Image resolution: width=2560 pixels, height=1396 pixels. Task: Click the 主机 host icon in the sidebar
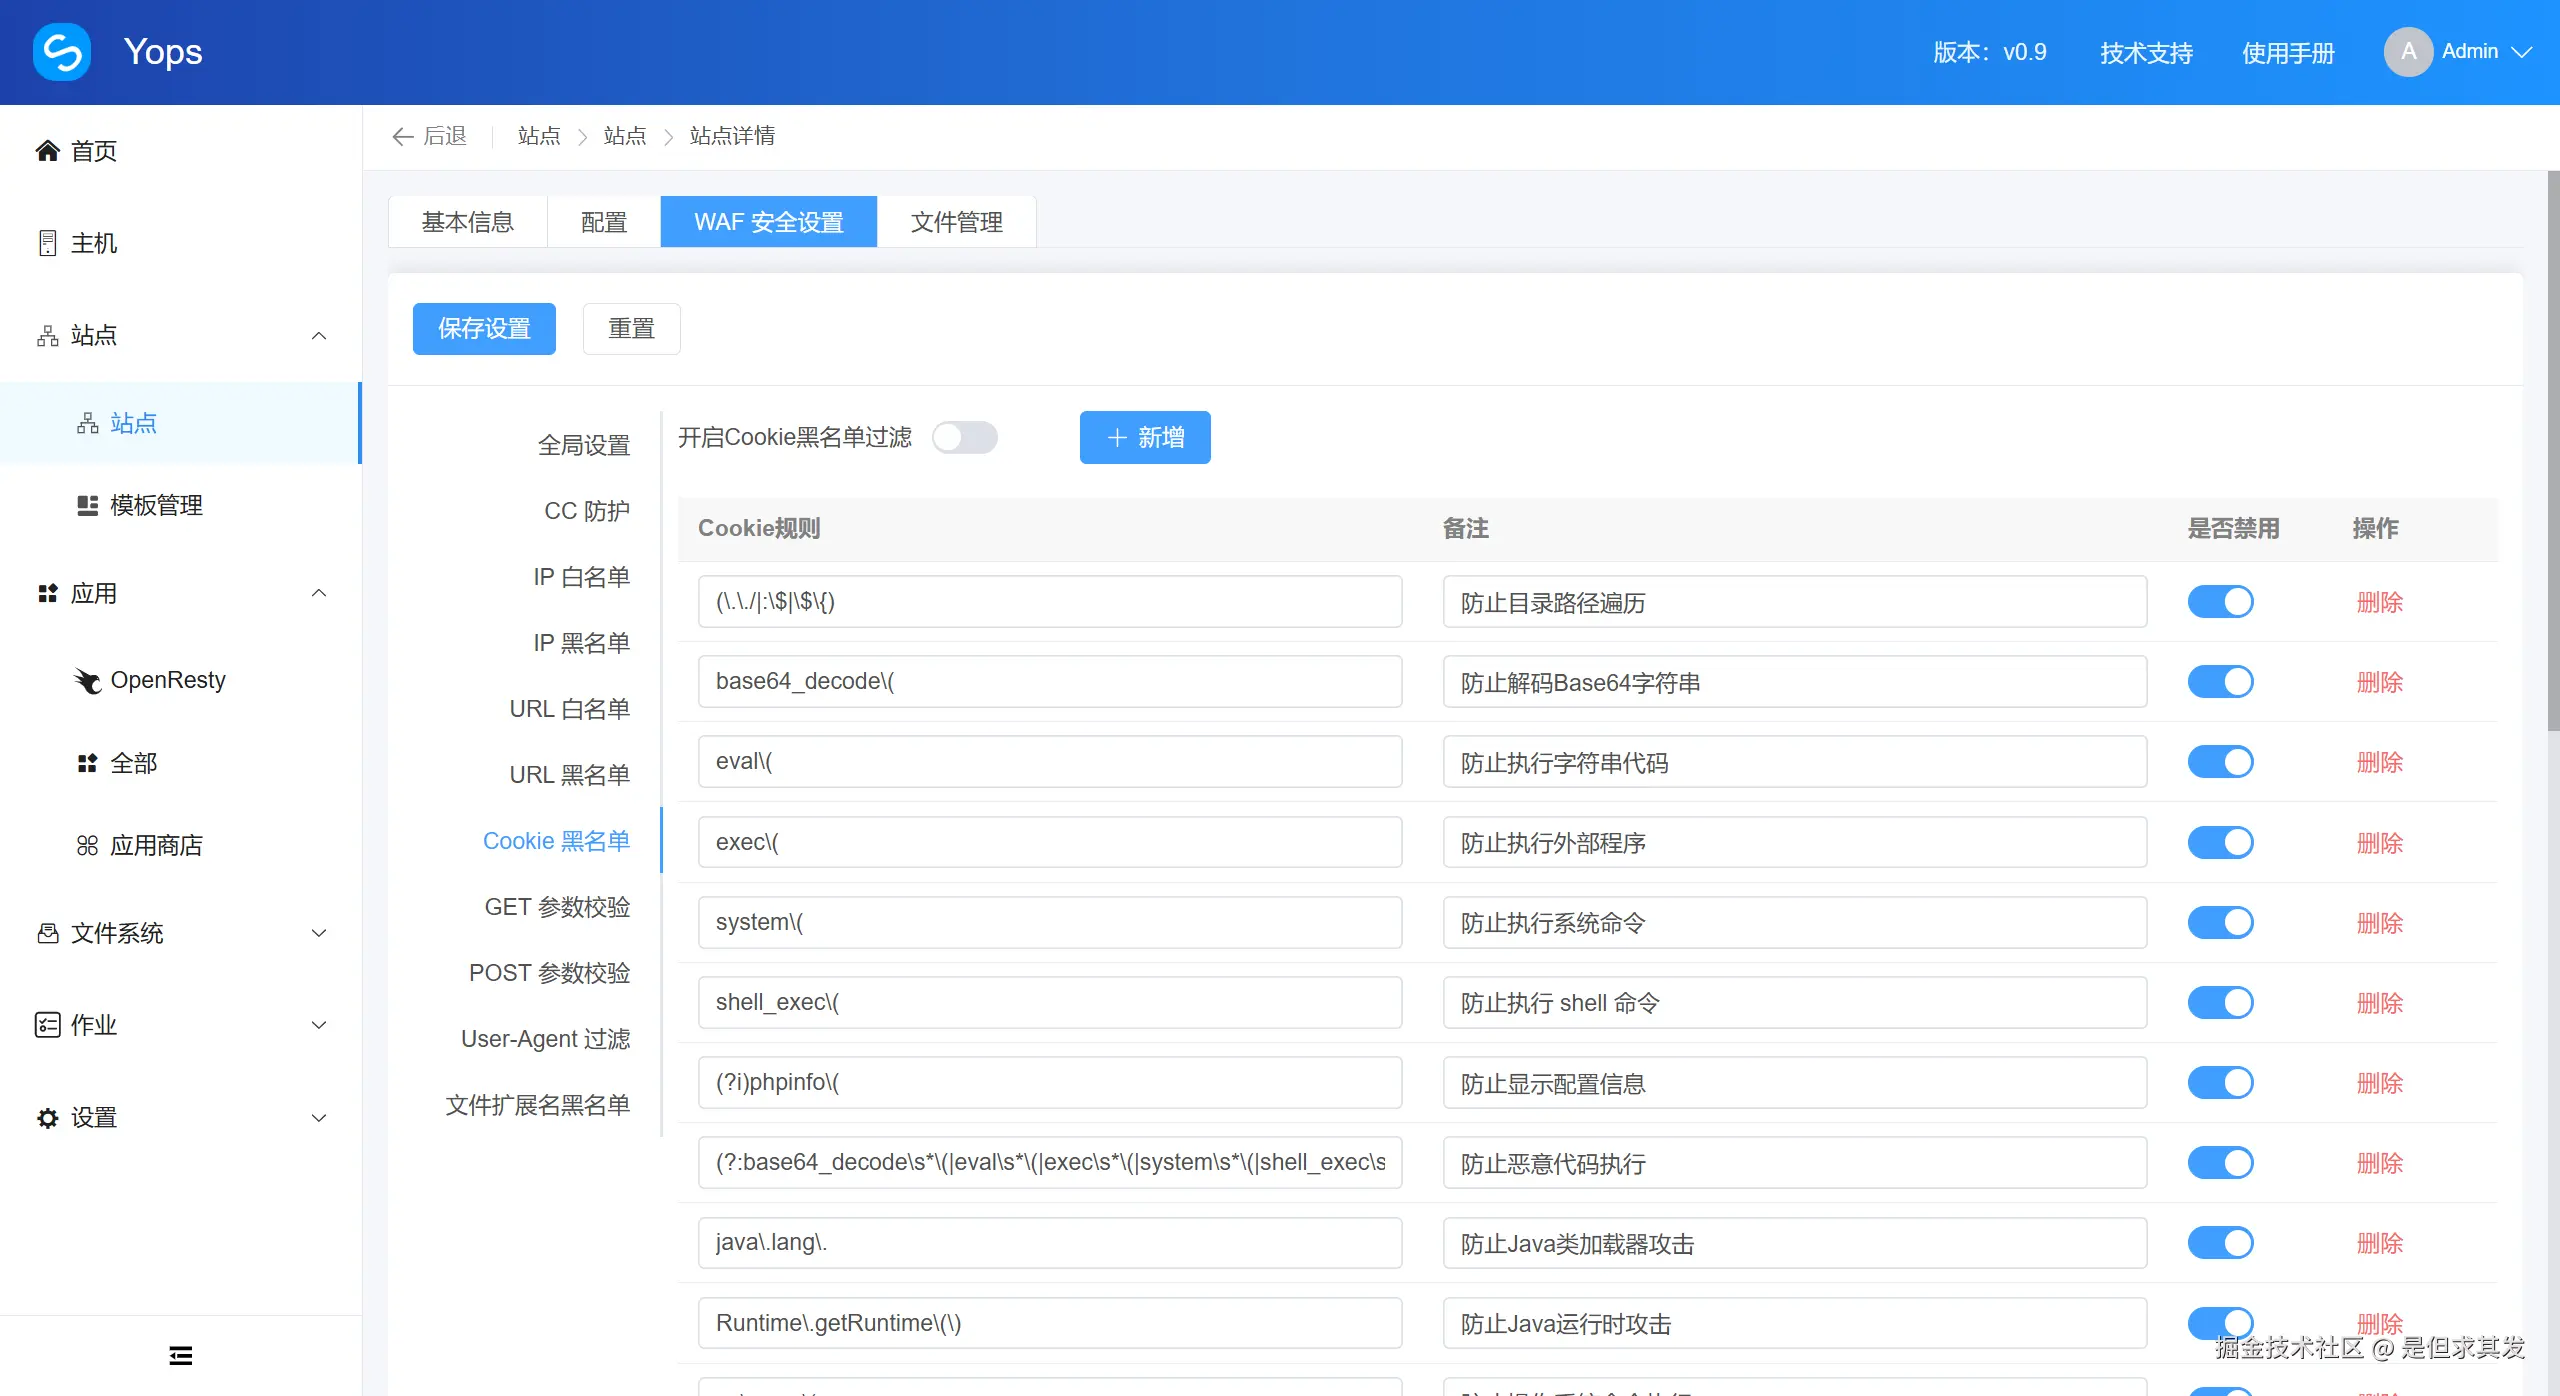(x=47, y=243)
